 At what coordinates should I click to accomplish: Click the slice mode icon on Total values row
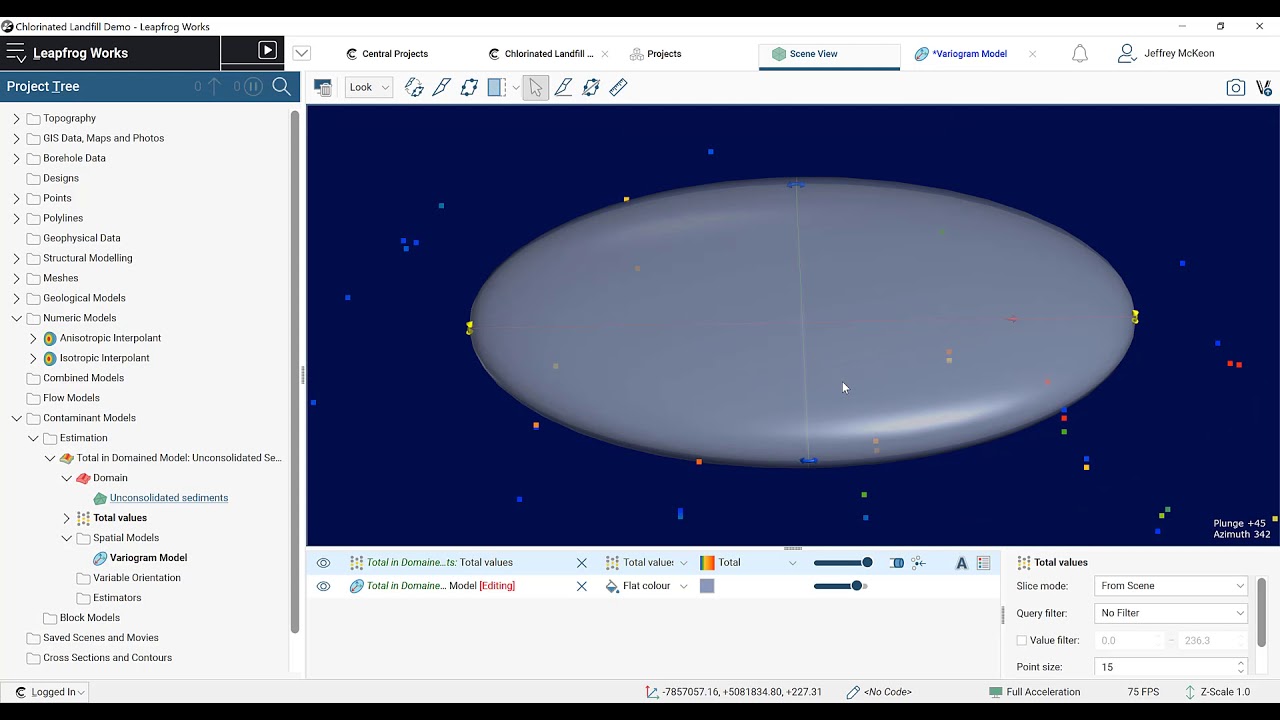(x=896, y=563)
